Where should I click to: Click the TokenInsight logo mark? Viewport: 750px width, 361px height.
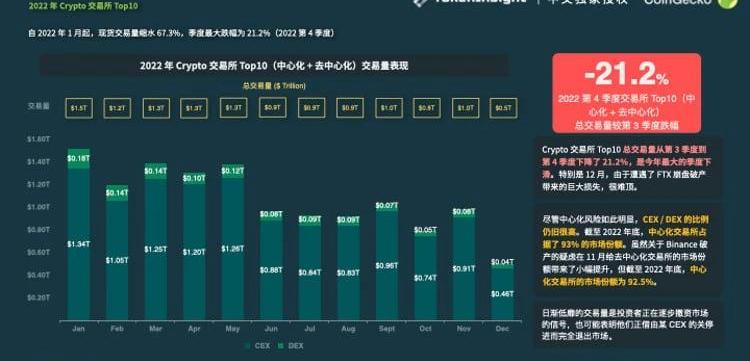tap(420, 2)
